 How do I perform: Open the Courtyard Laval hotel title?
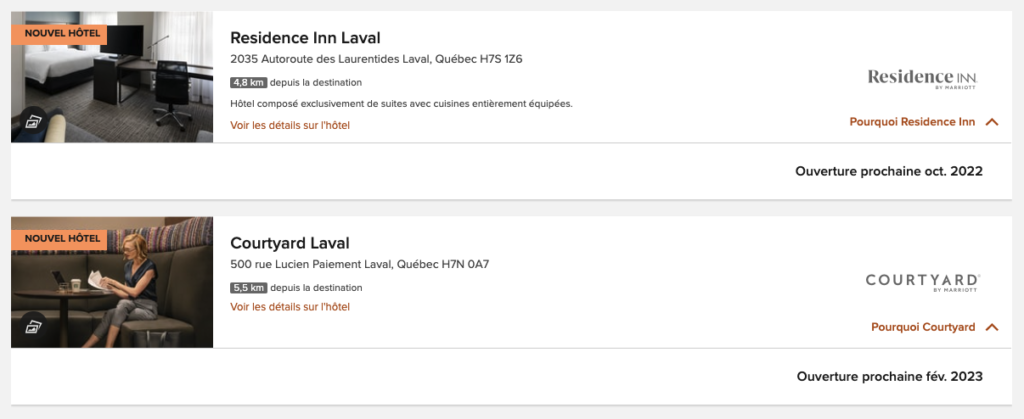pos(289,243)
